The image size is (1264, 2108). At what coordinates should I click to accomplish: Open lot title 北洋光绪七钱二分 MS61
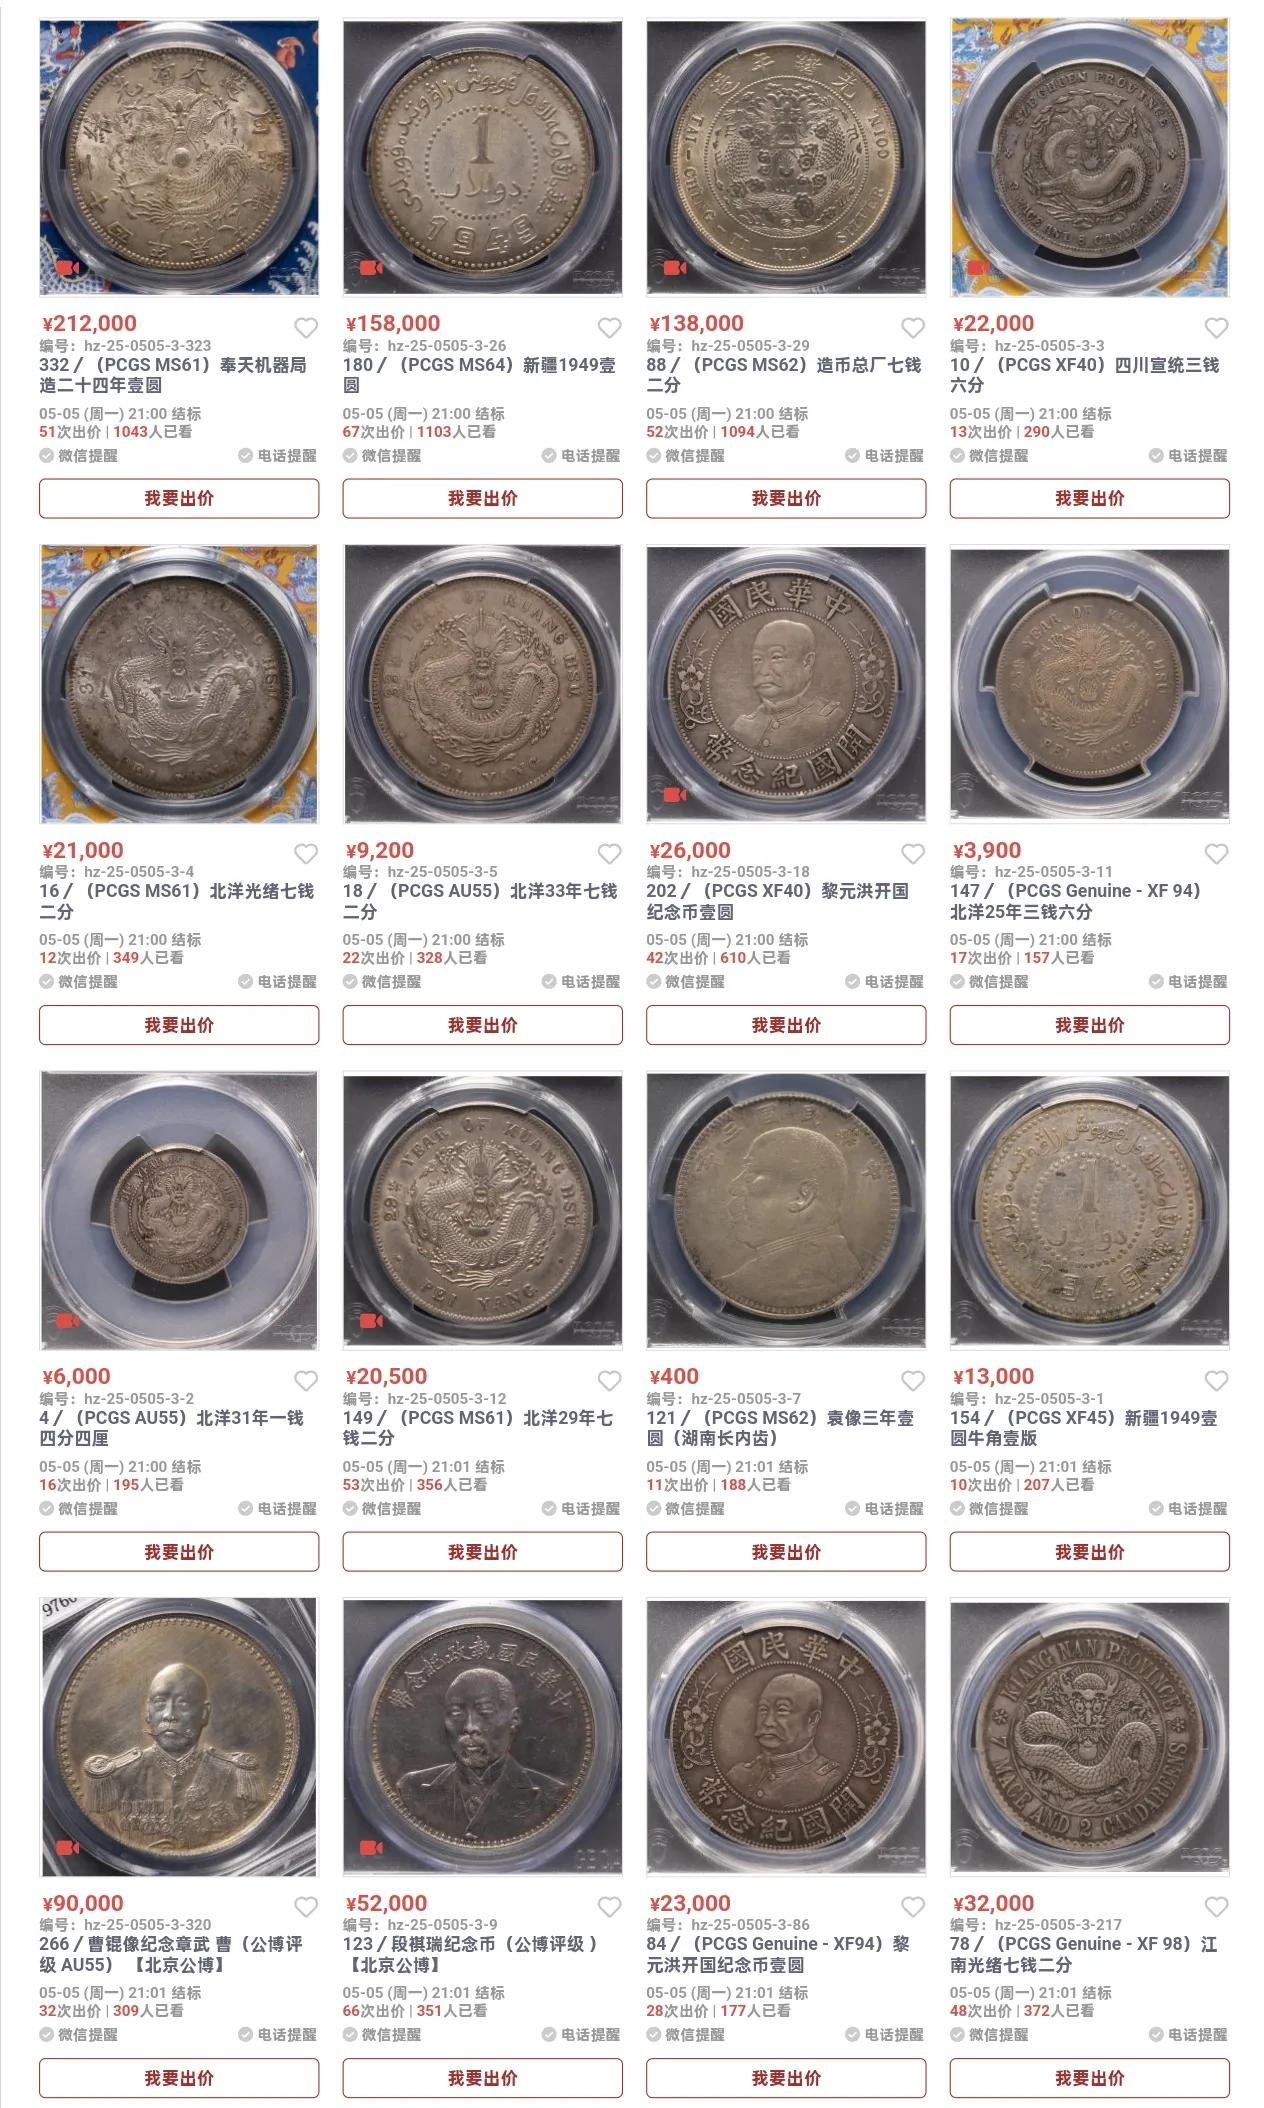point(177,901)
